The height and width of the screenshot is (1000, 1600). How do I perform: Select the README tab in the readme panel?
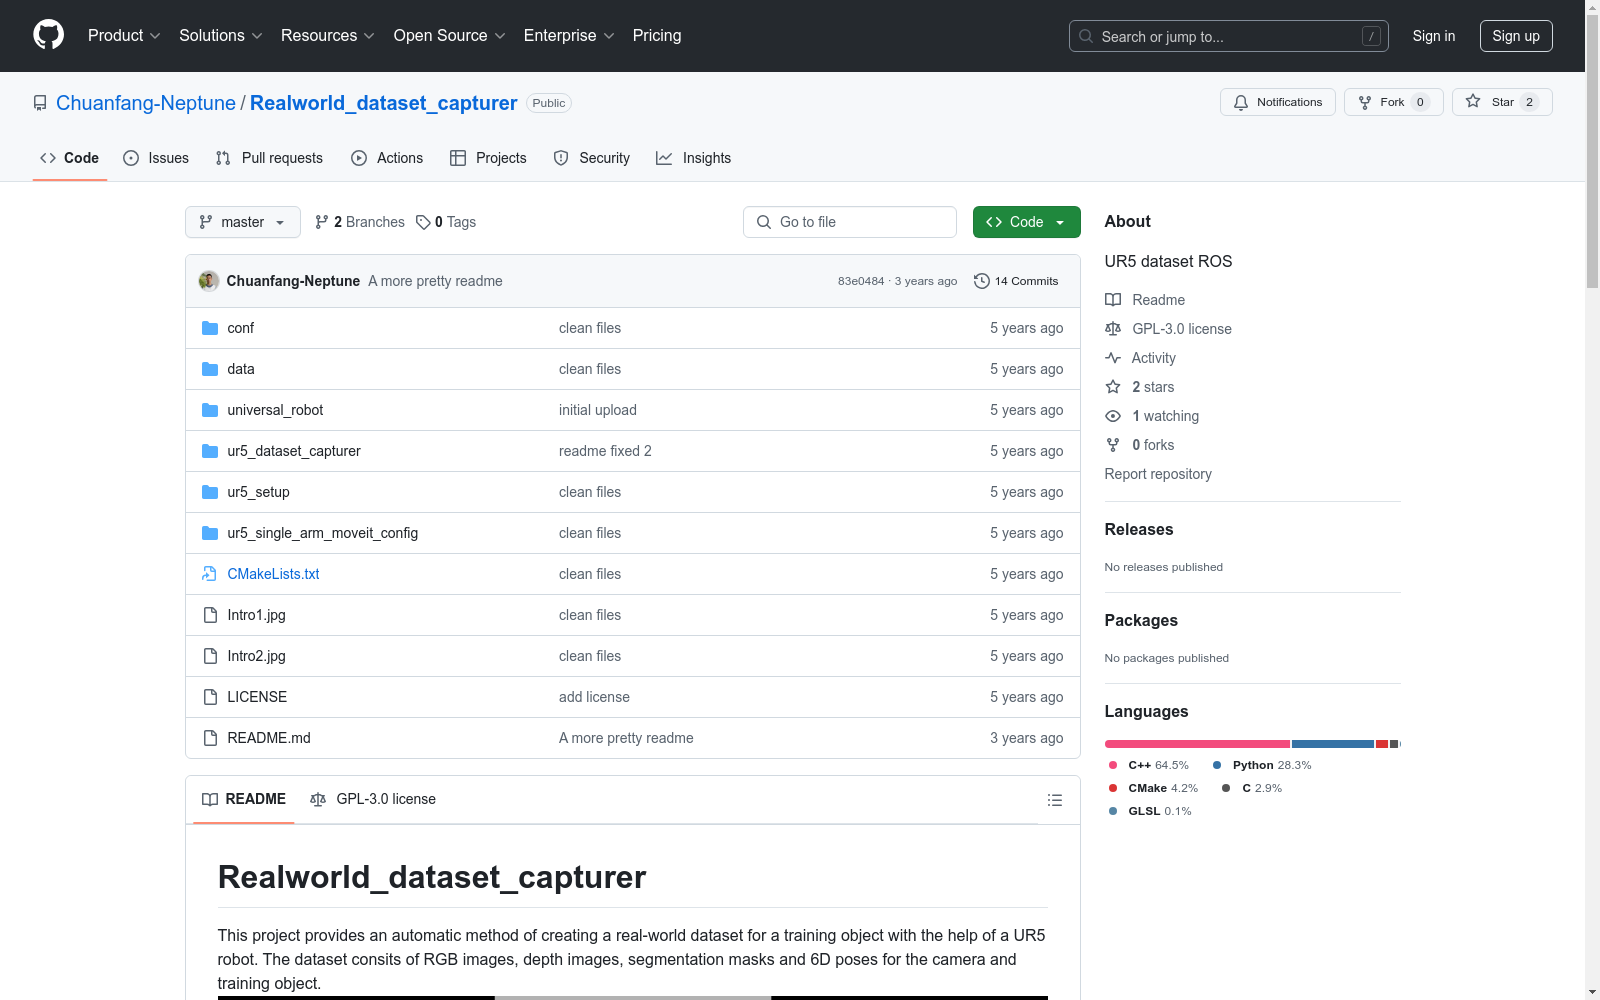(244, 799)
